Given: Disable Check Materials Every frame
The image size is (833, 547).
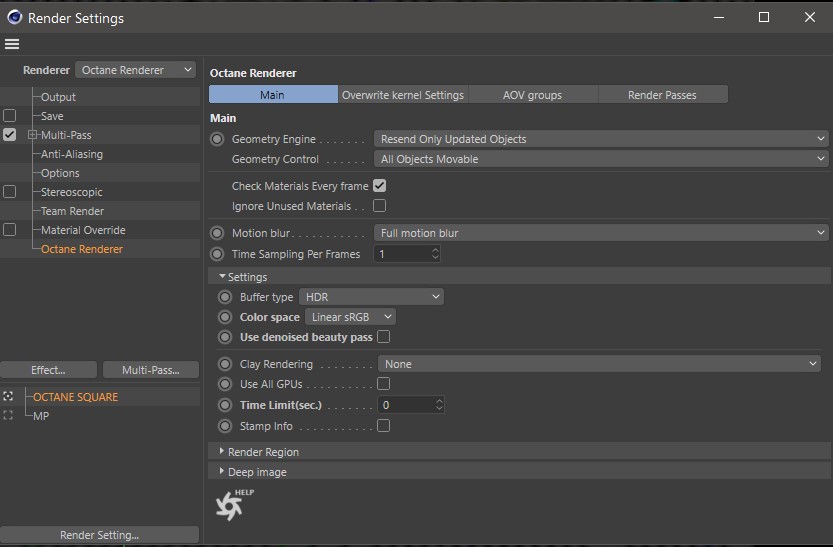Looking at the screenshot, I should click(x=379, y=186).
